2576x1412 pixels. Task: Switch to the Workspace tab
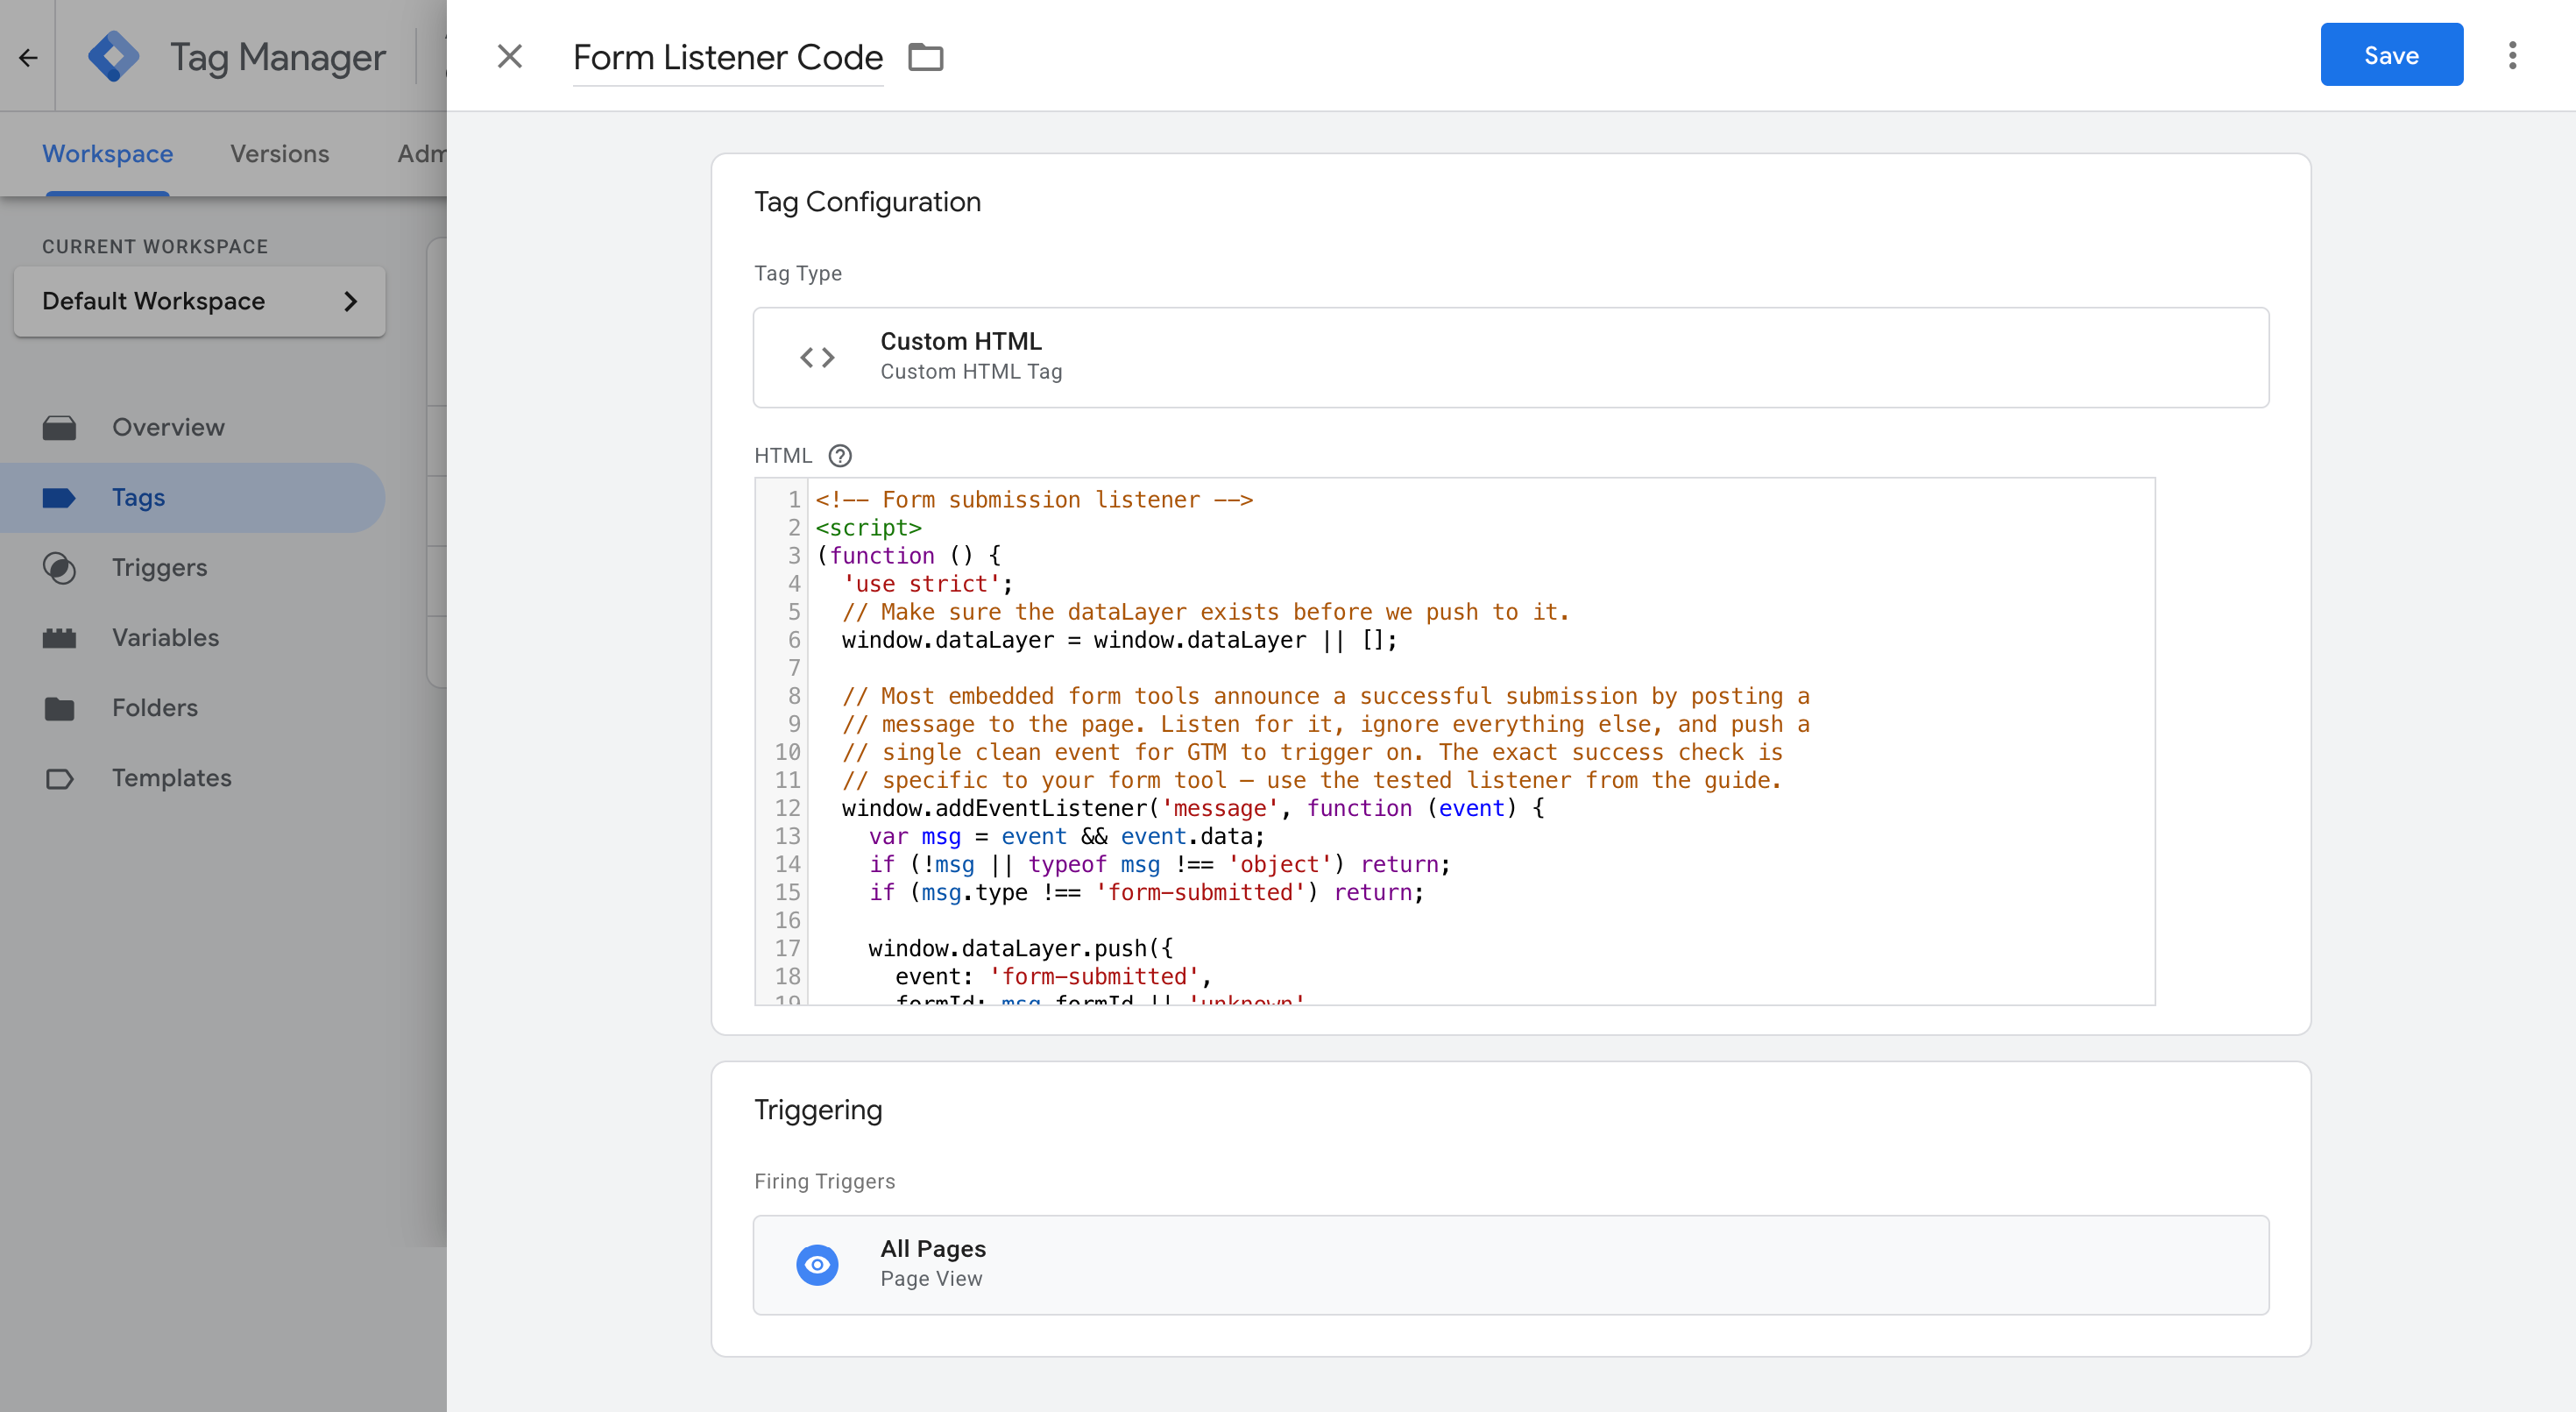[x=108, y=154]
